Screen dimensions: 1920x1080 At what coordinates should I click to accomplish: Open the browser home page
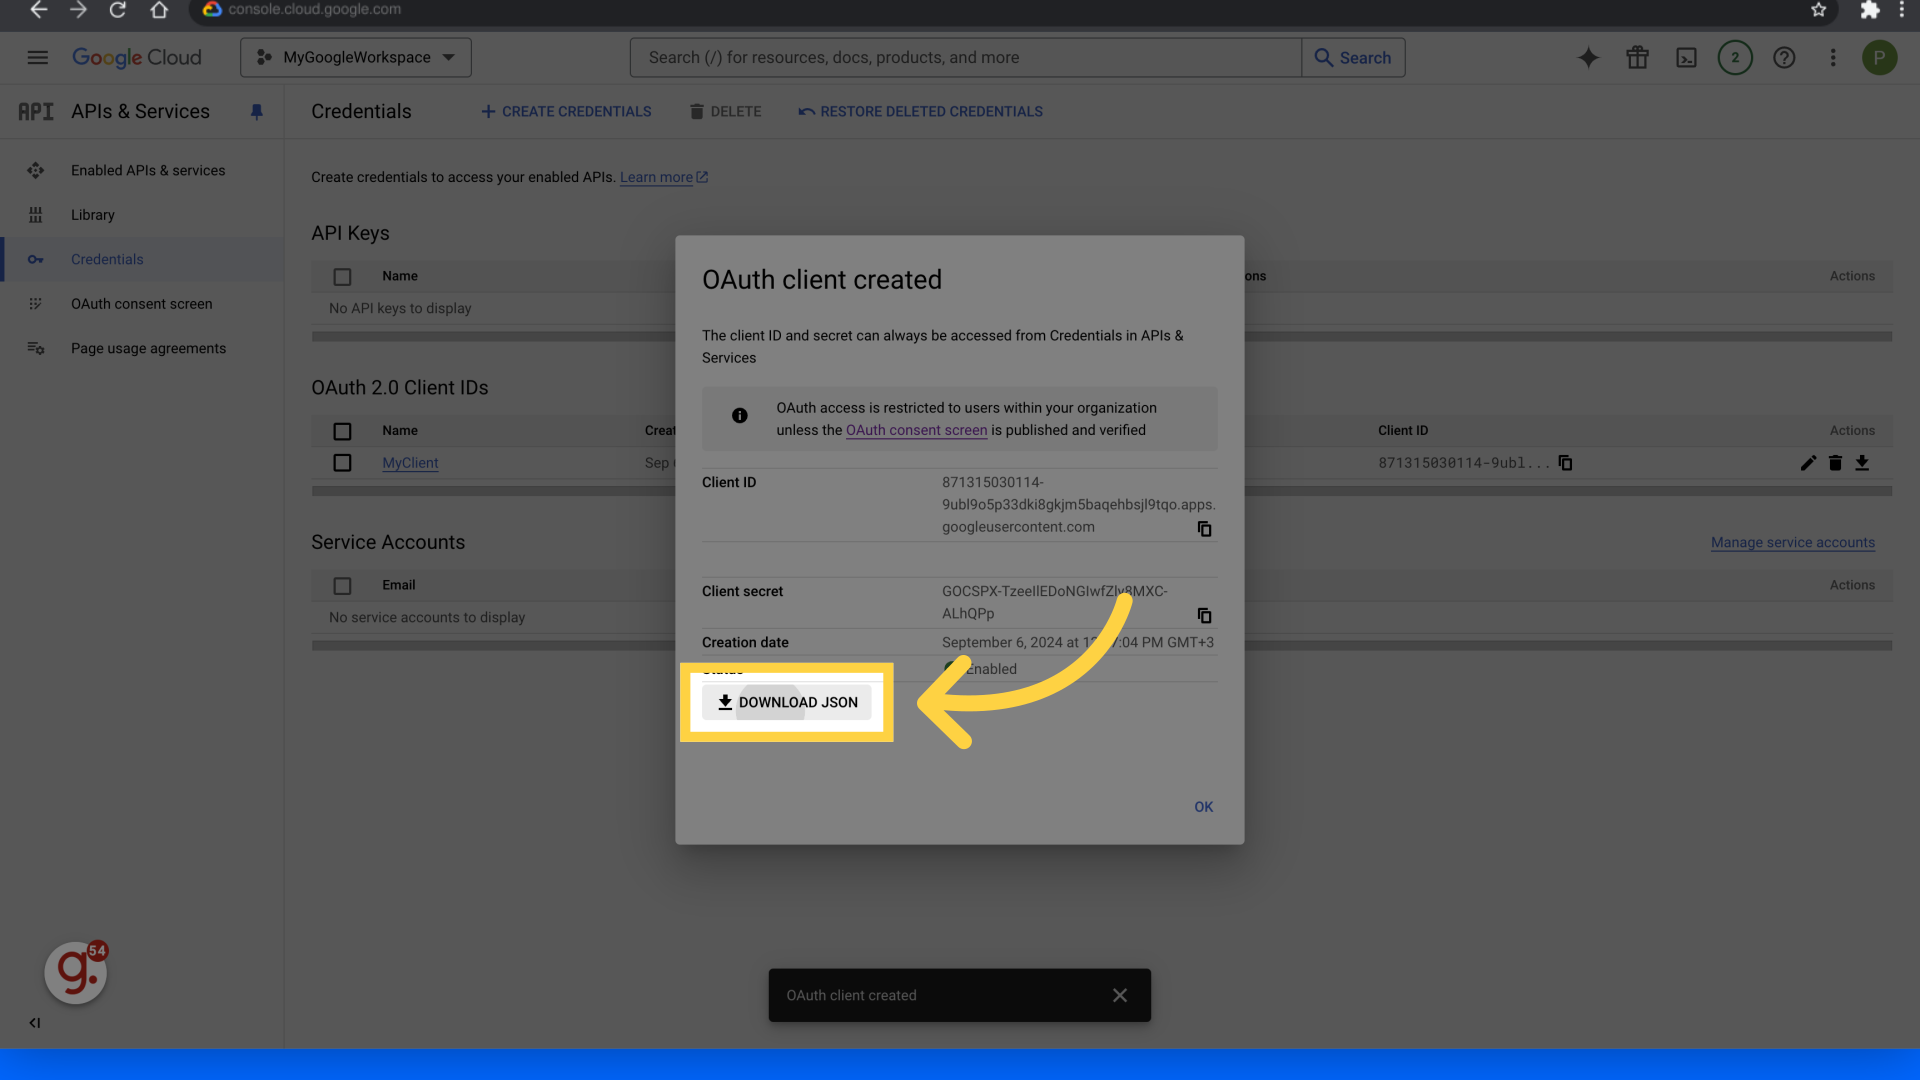point(159,10)
